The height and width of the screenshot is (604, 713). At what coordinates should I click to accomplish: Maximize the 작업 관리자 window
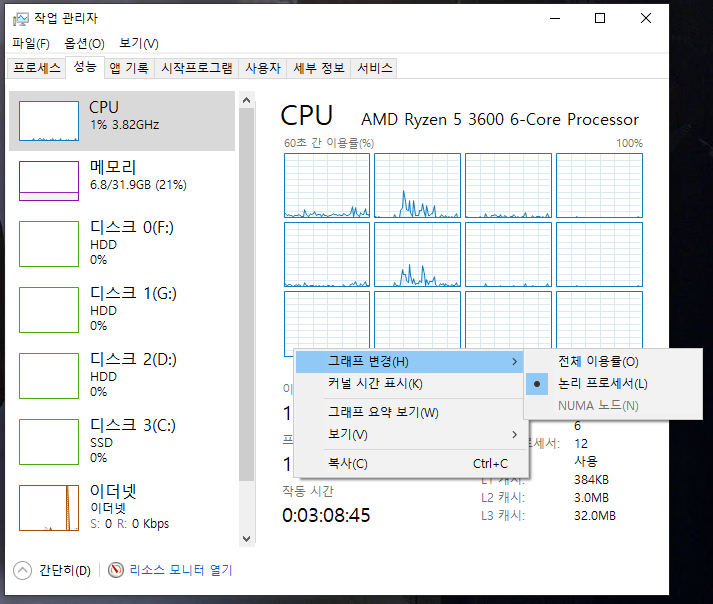pyautogui.click(x=600, y=19)
